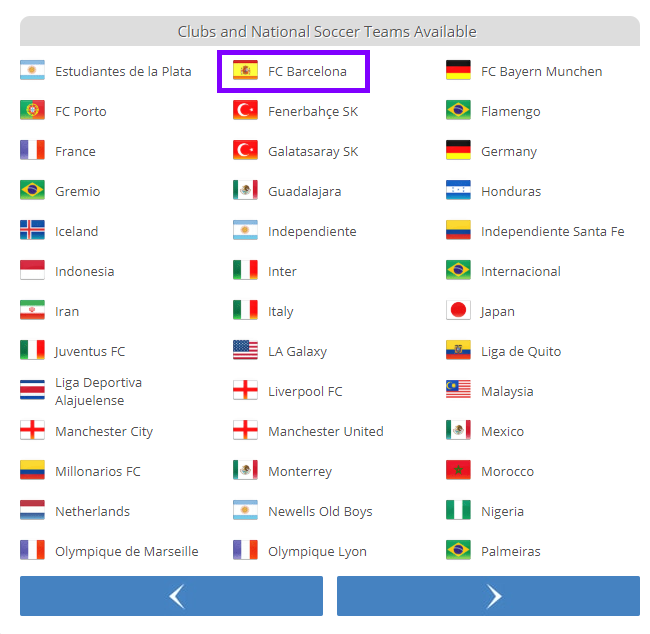
Task: Open Germany national team
Action: pyautogui.click(x=509, y=151)
